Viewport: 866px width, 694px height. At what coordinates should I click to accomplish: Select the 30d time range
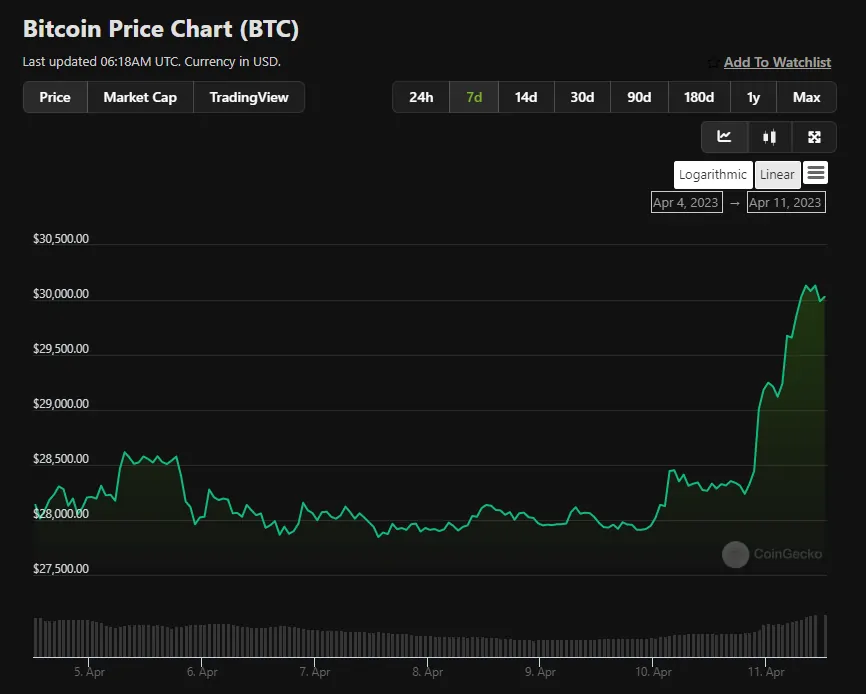(x=582, y=97)
